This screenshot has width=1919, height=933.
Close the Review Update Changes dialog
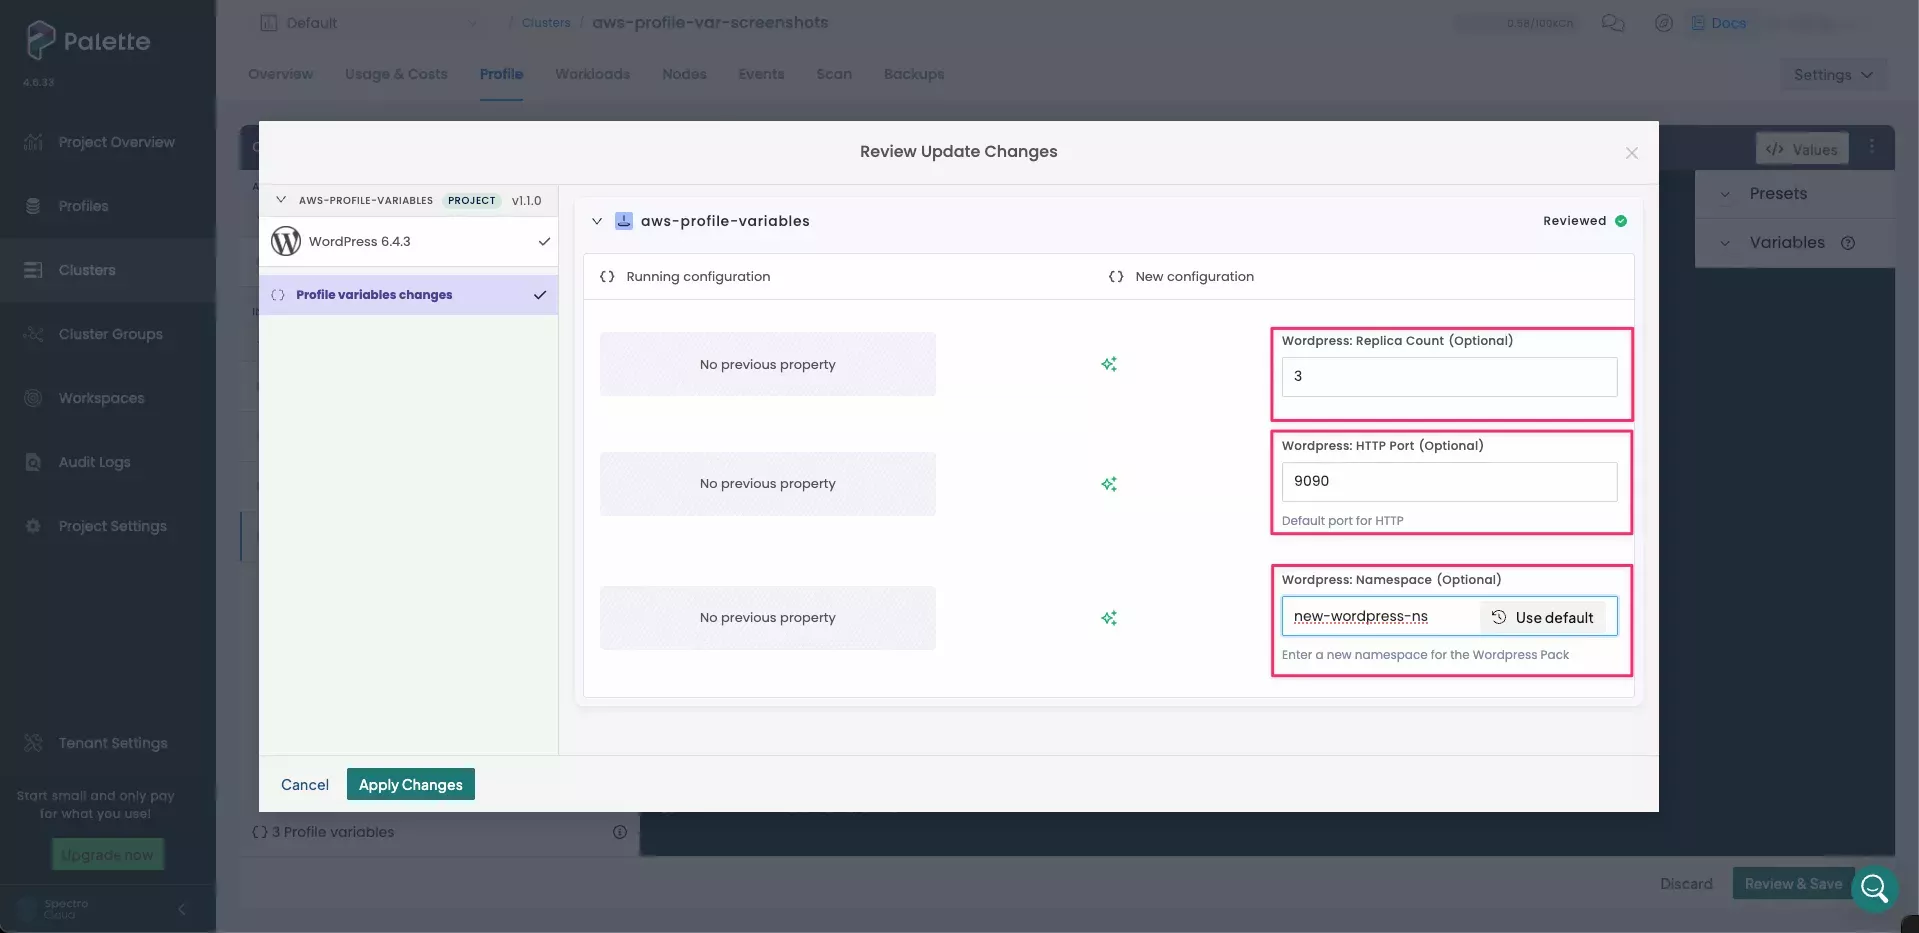[1631, 153]
